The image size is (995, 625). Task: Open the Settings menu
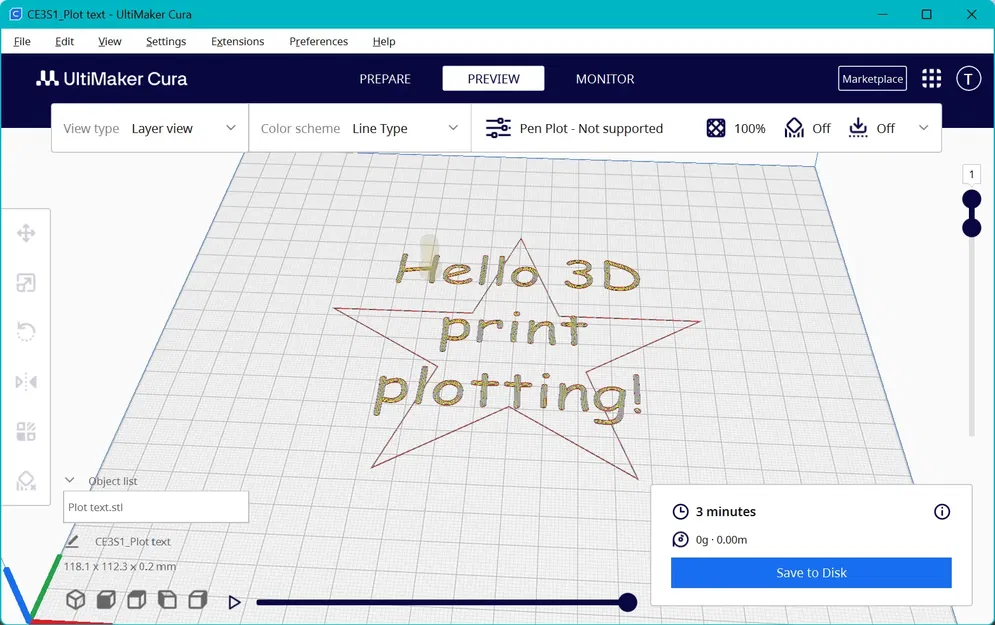click(x=166, y=41)
